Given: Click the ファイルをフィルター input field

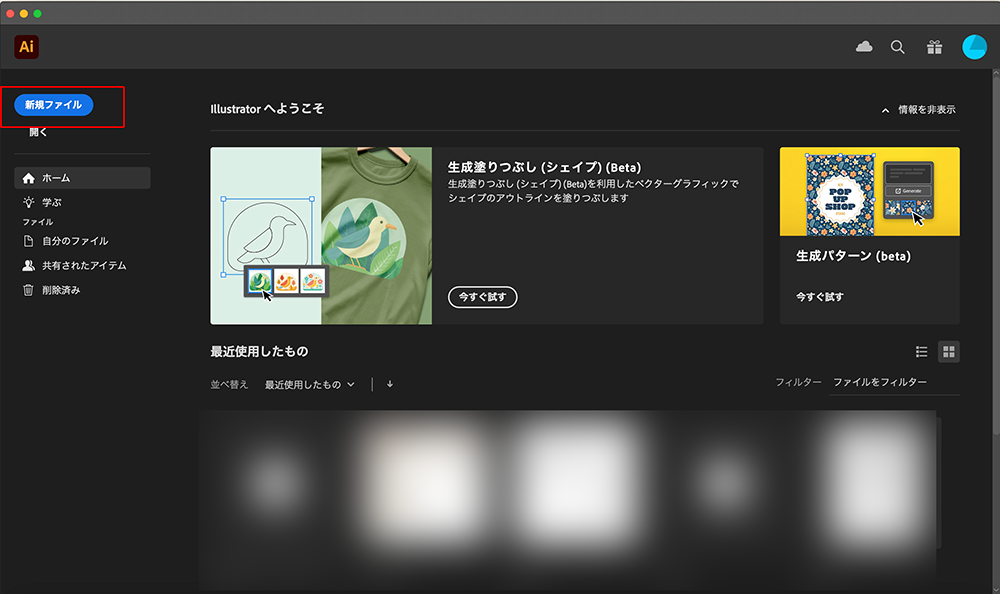Looking at the screenshot, I should click(893, 382).
